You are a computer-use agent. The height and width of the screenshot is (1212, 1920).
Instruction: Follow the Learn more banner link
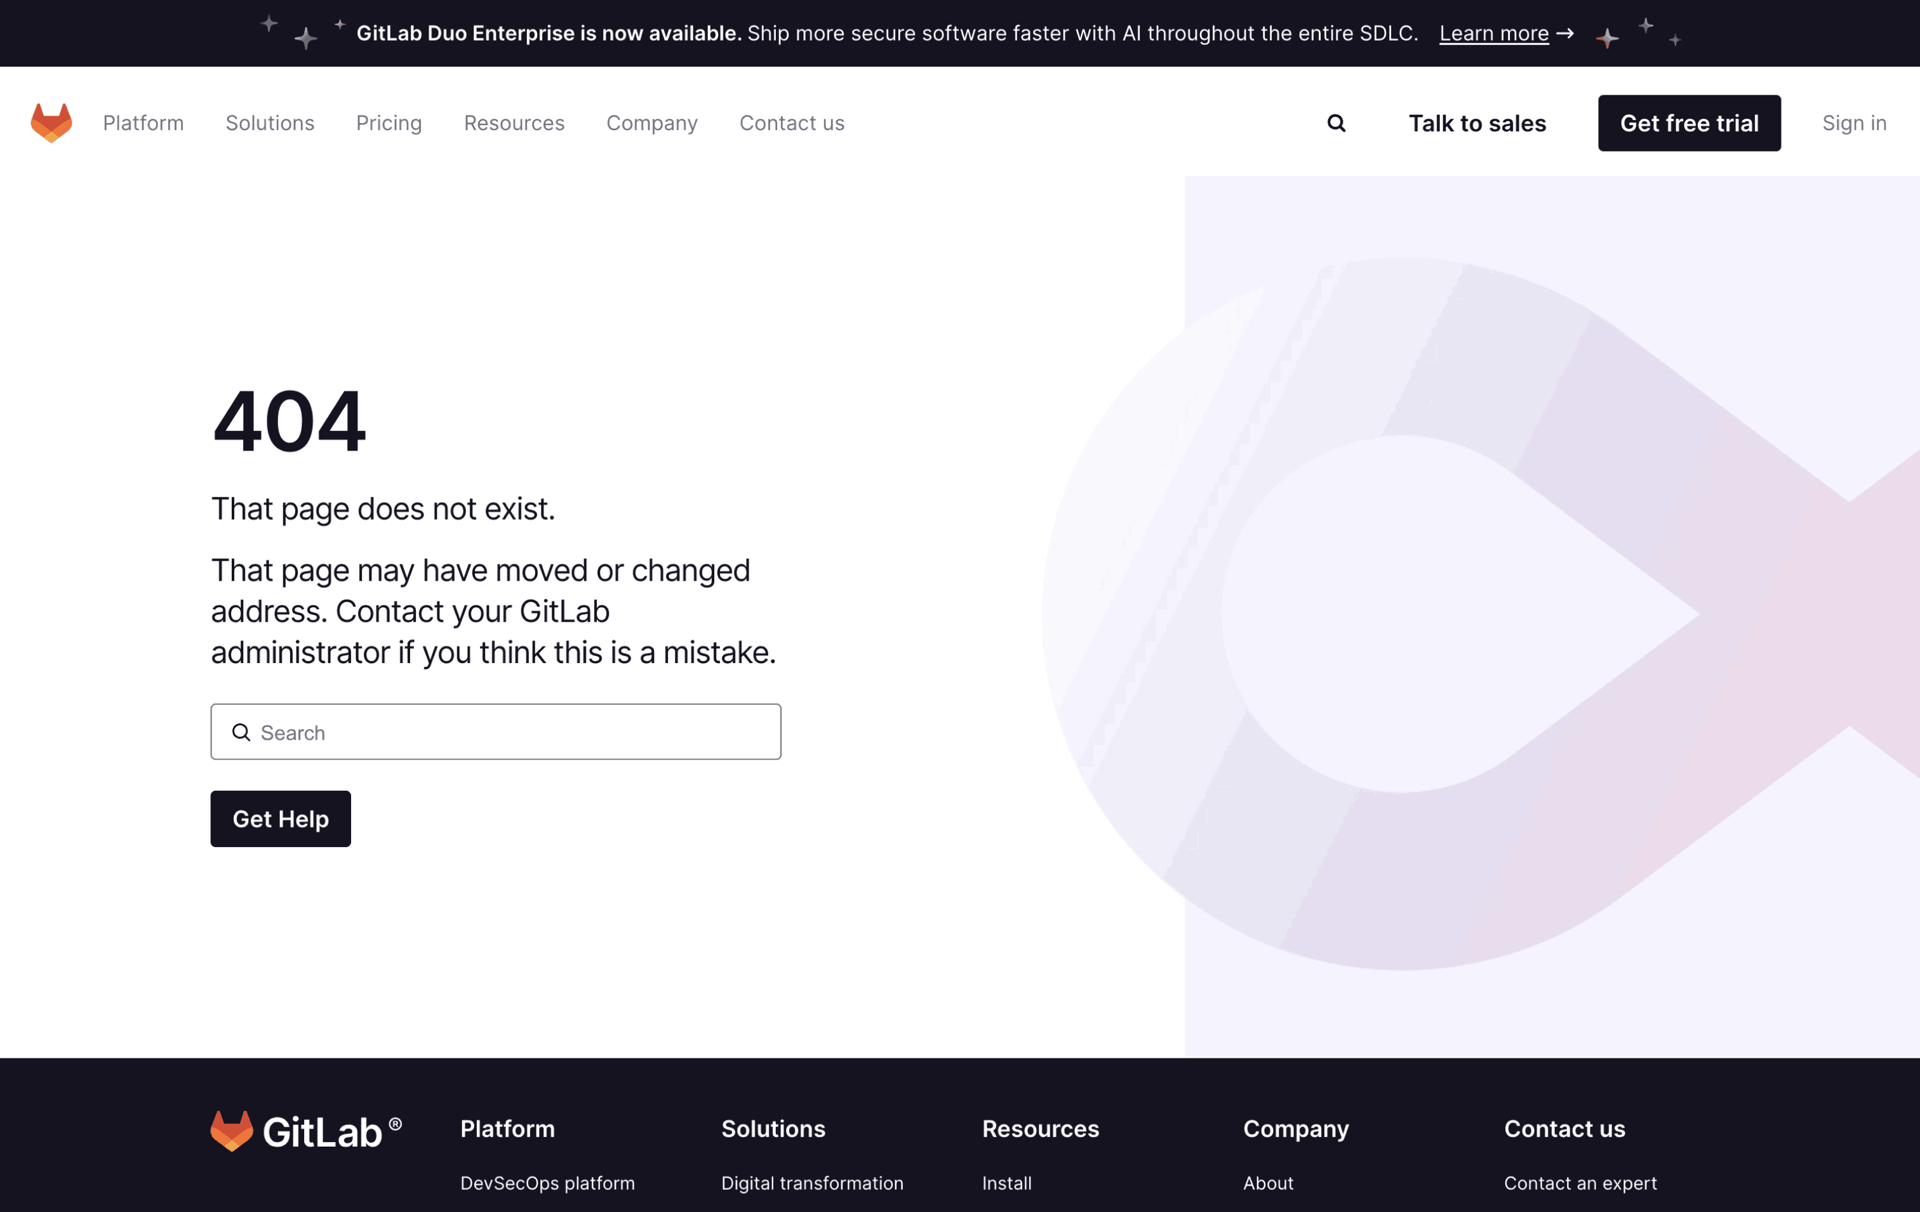1506,33
